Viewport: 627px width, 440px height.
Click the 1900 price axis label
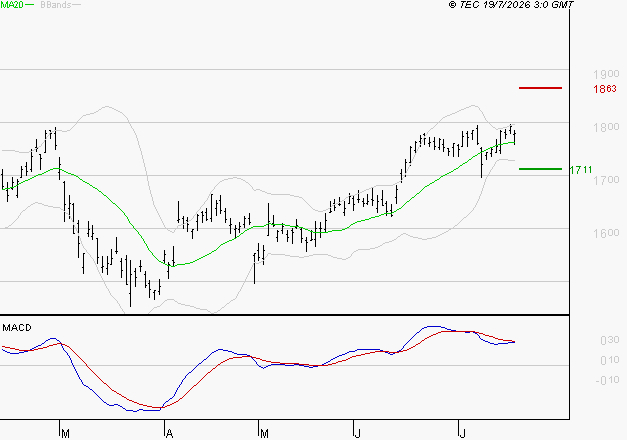[x=606, y=74]
